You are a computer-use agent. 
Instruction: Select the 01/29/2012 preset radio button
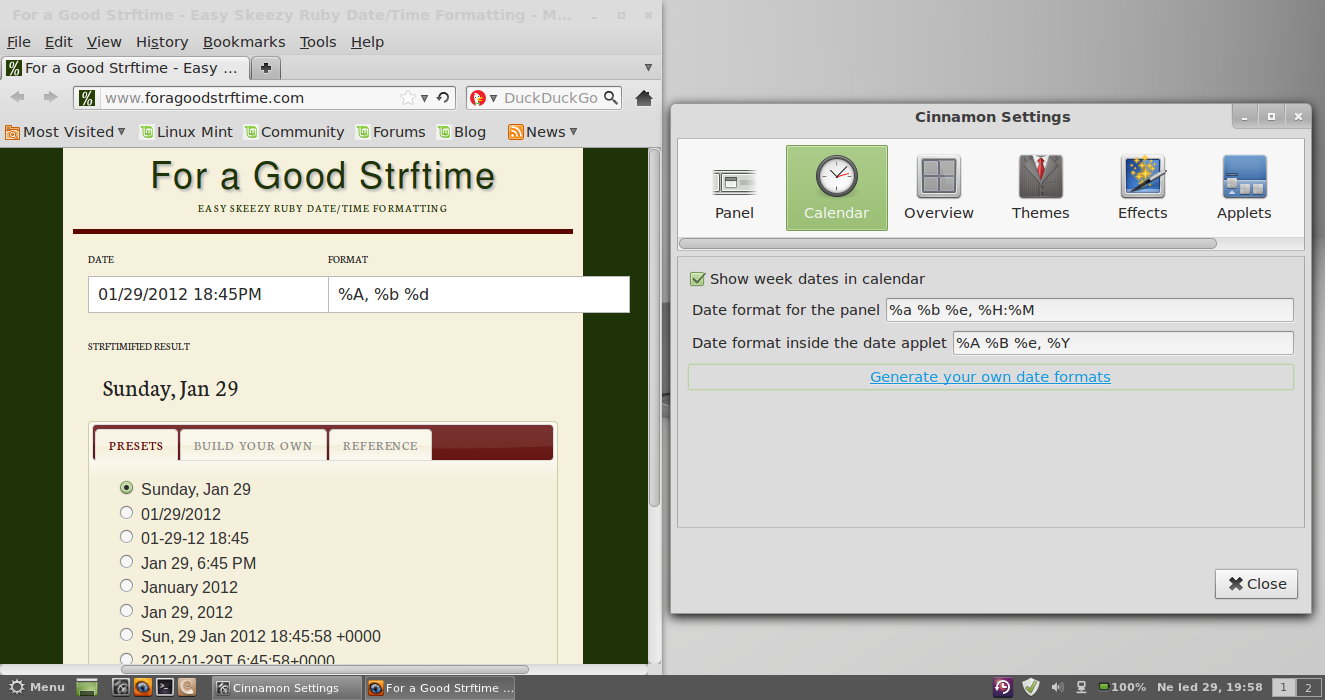126,513
